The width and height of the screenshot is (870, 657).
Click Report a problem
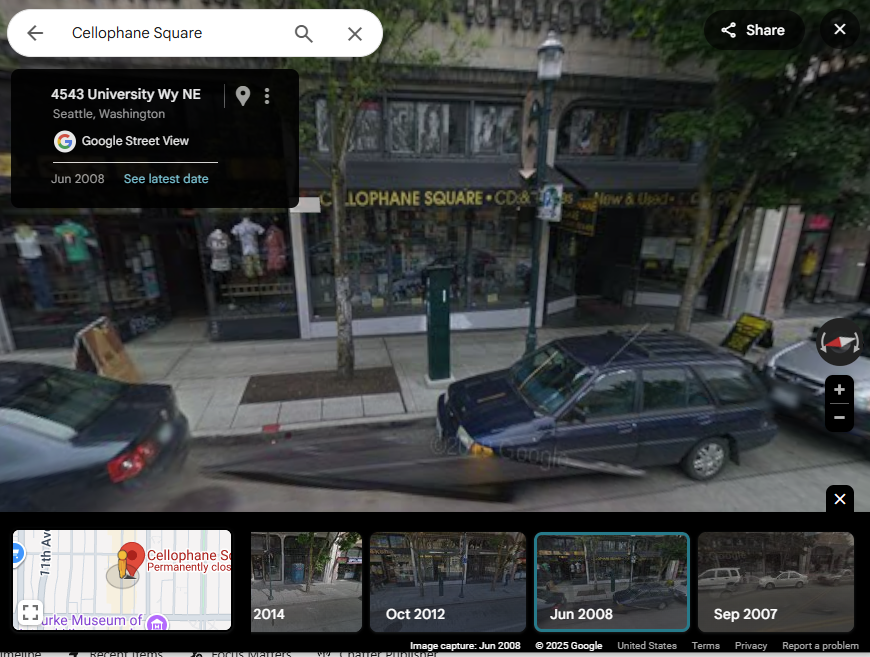click(x=820, y=645)
